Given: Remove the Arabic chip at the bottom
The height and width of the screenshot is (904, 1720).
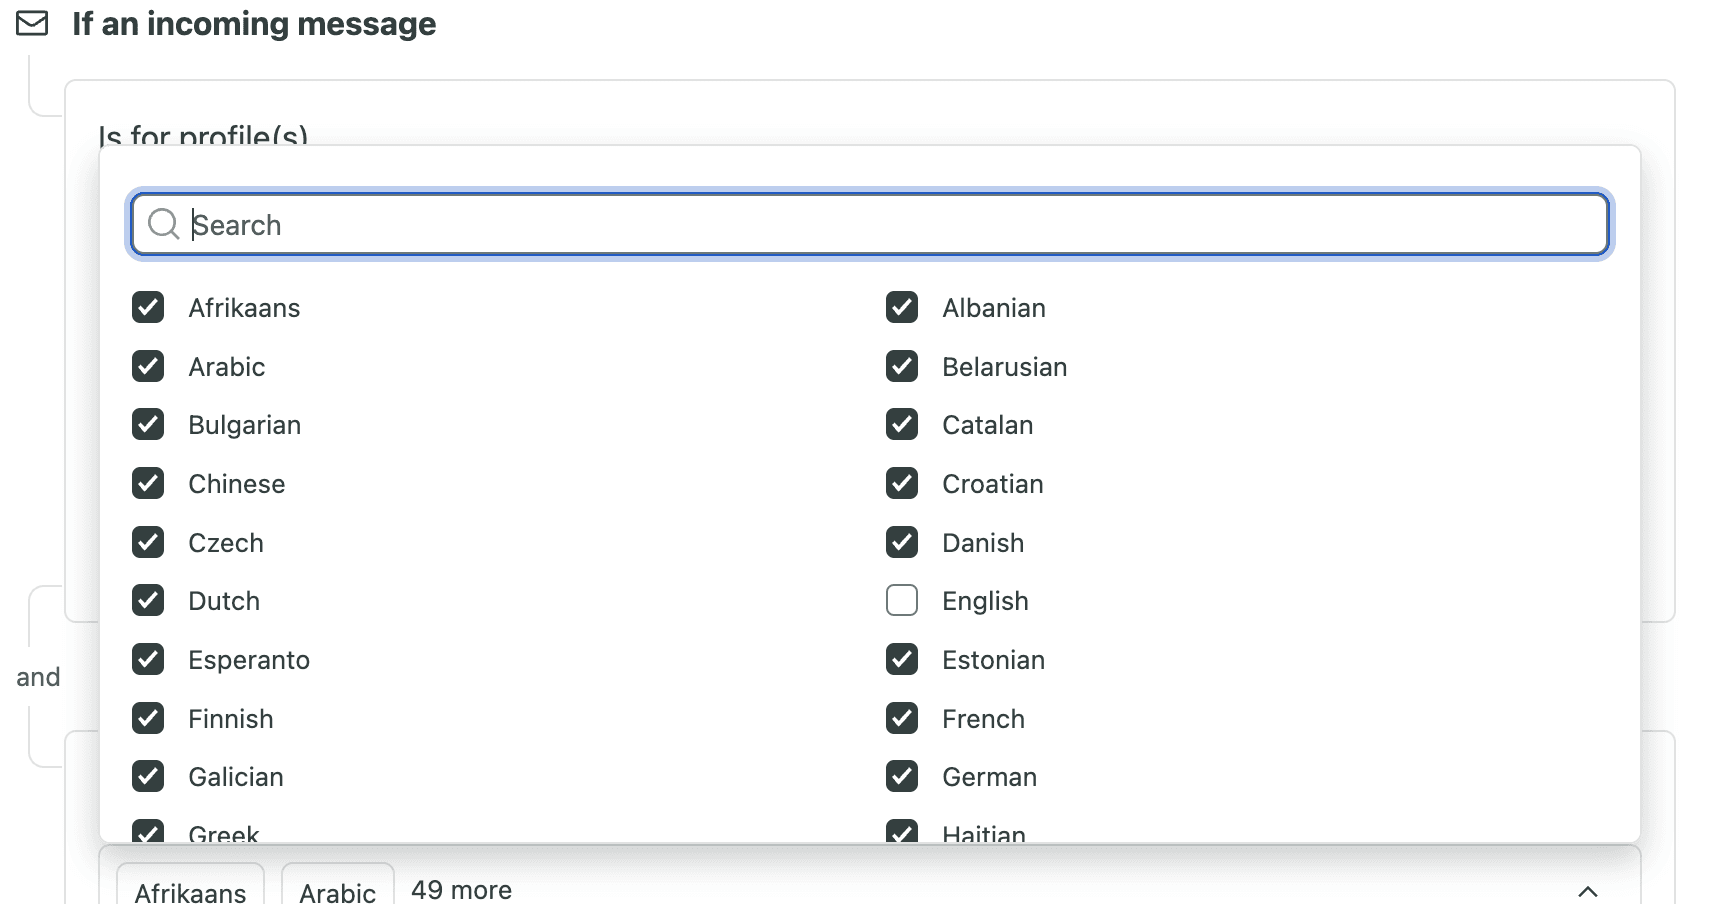Looking at the screenshot, I should pos(337,890).
